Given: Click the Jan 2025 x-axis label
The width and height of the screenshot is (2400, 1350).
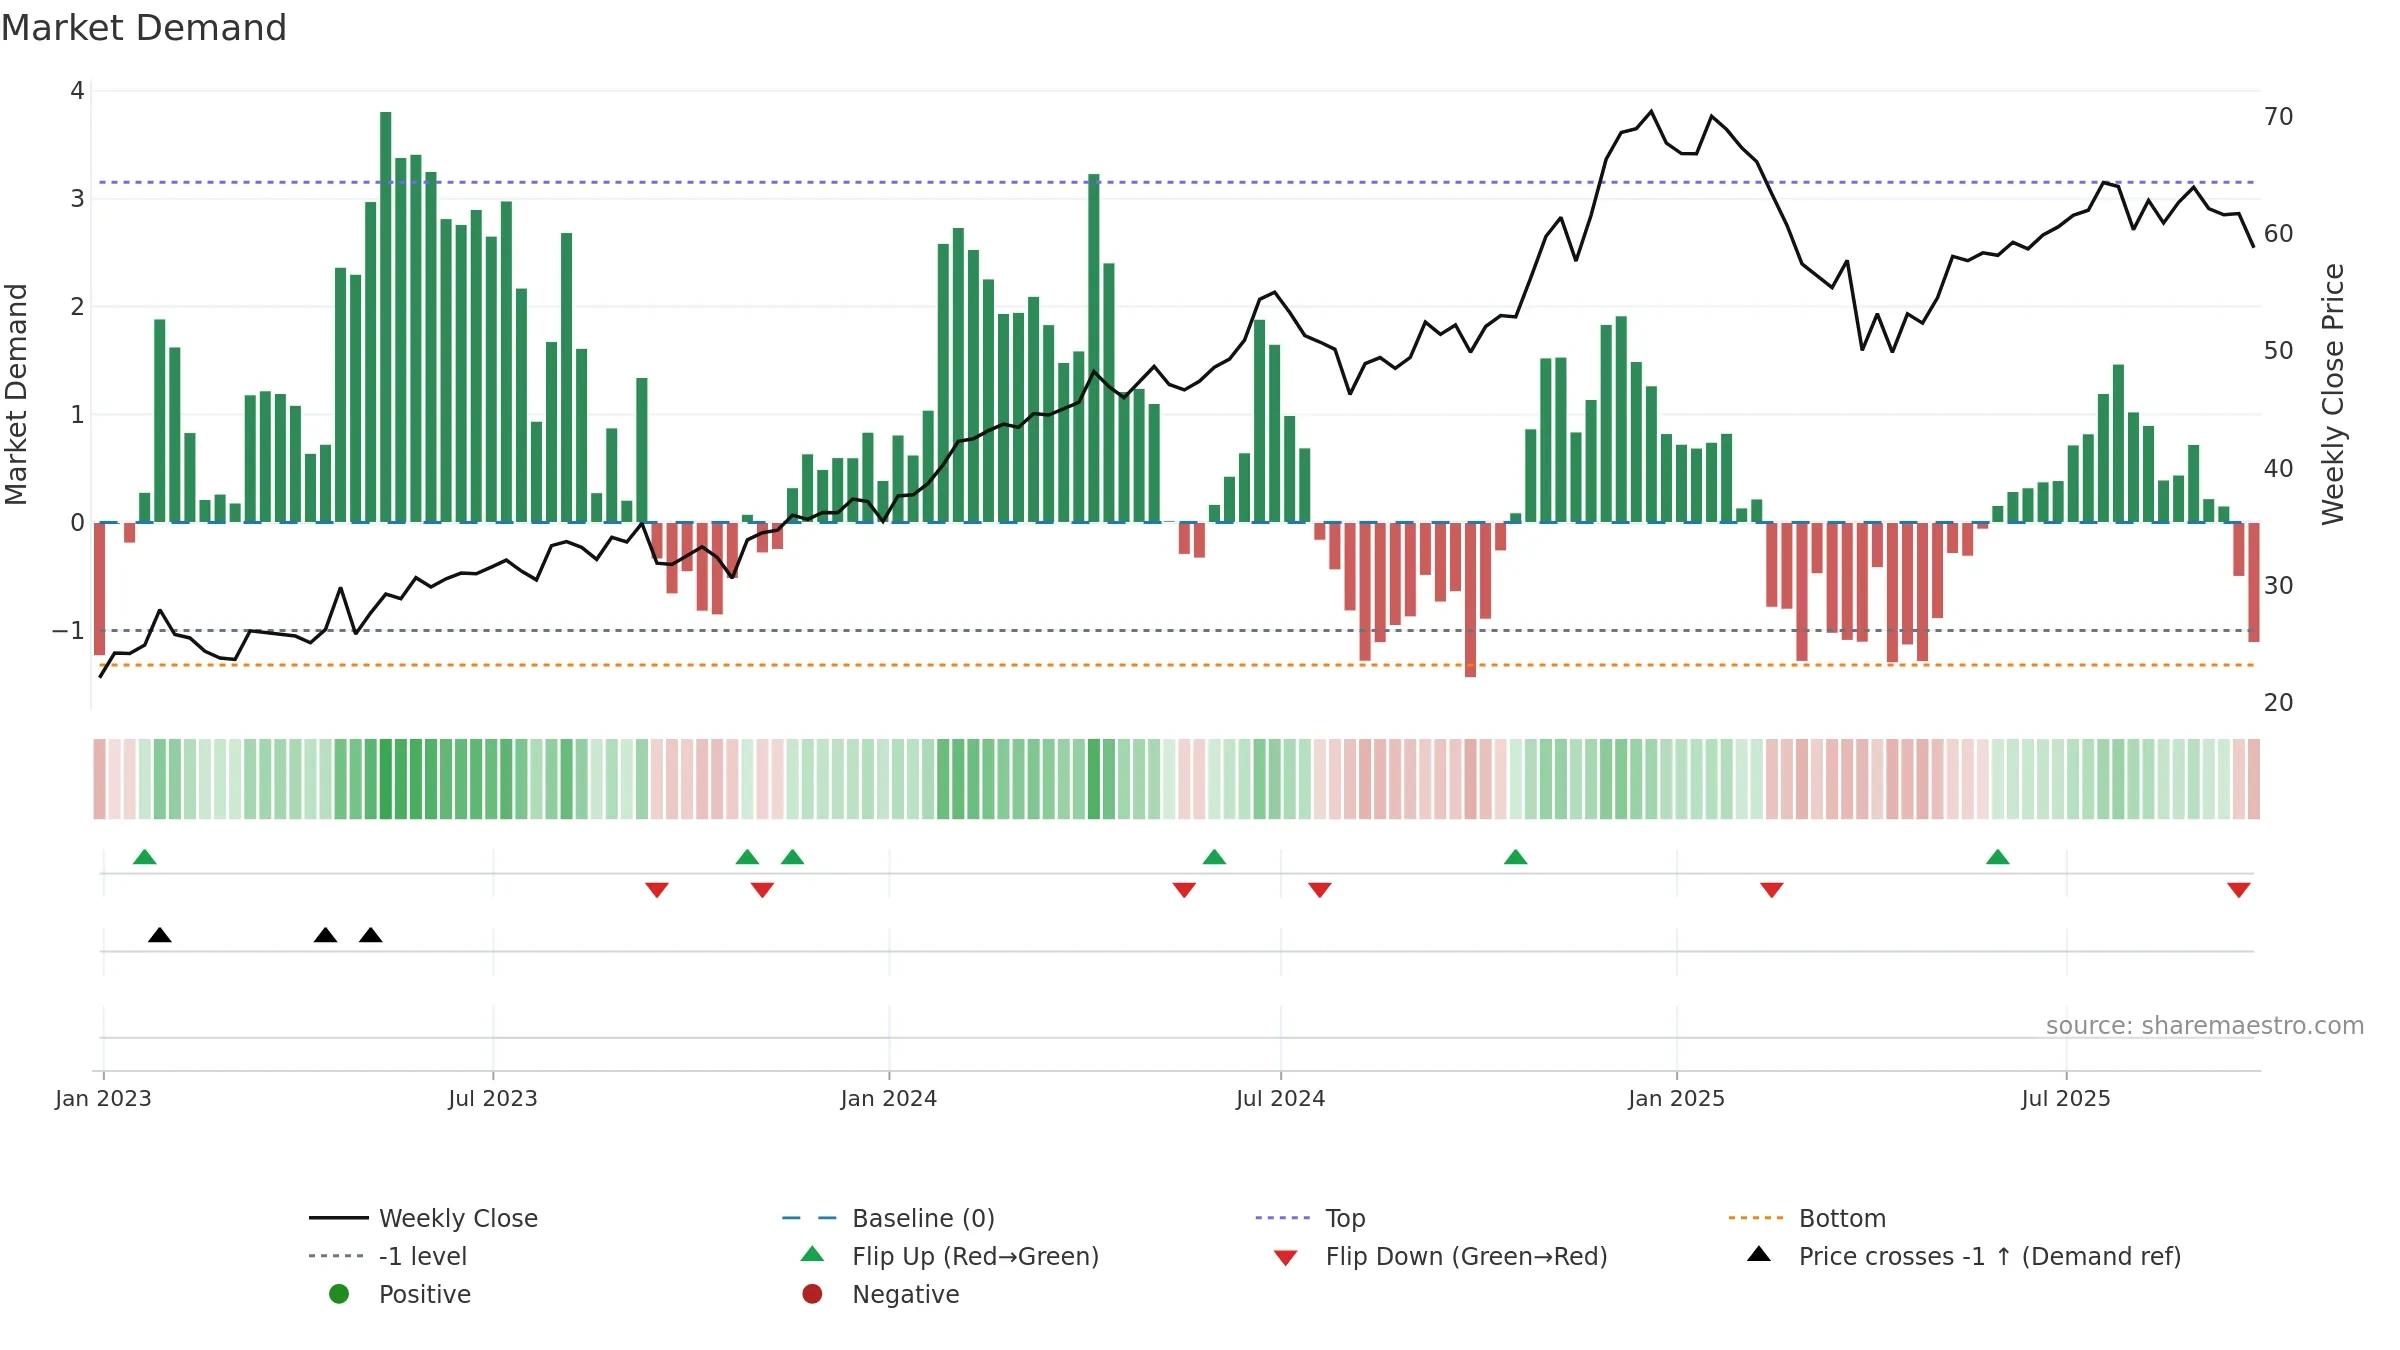Looking at the screenshot, I should point(1677,1099).
